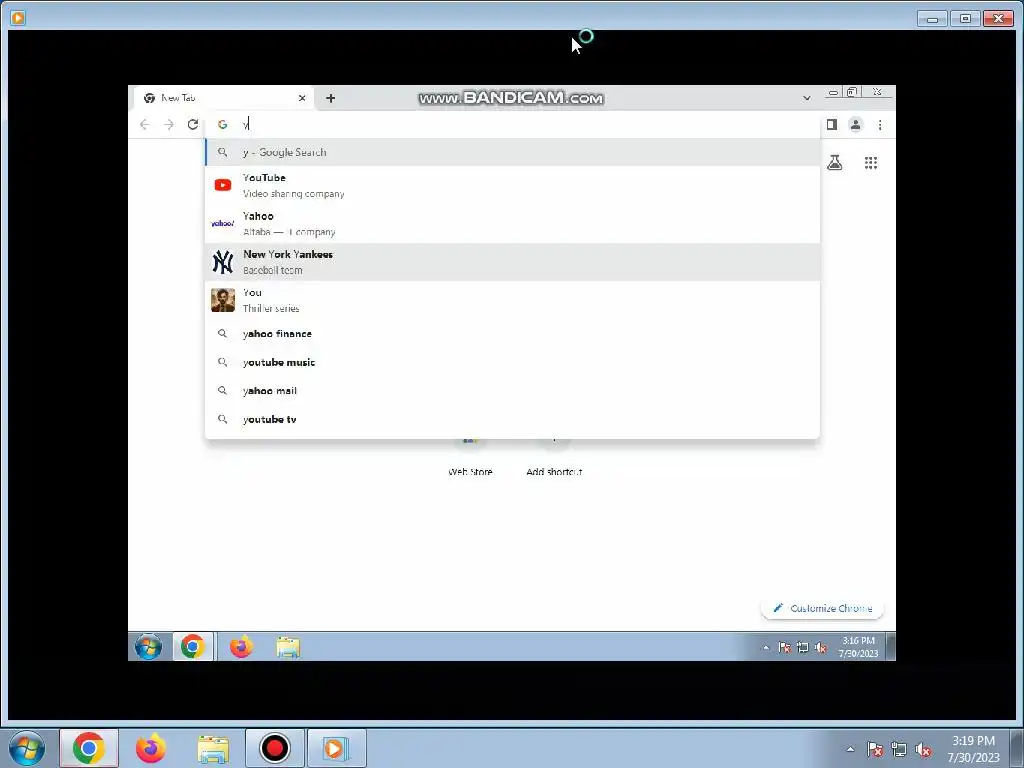Open the Google apps grid icon
Image resolution: width=1024 pixels, height=768 pixels.
pyautogui.click(x=871, y=163)
